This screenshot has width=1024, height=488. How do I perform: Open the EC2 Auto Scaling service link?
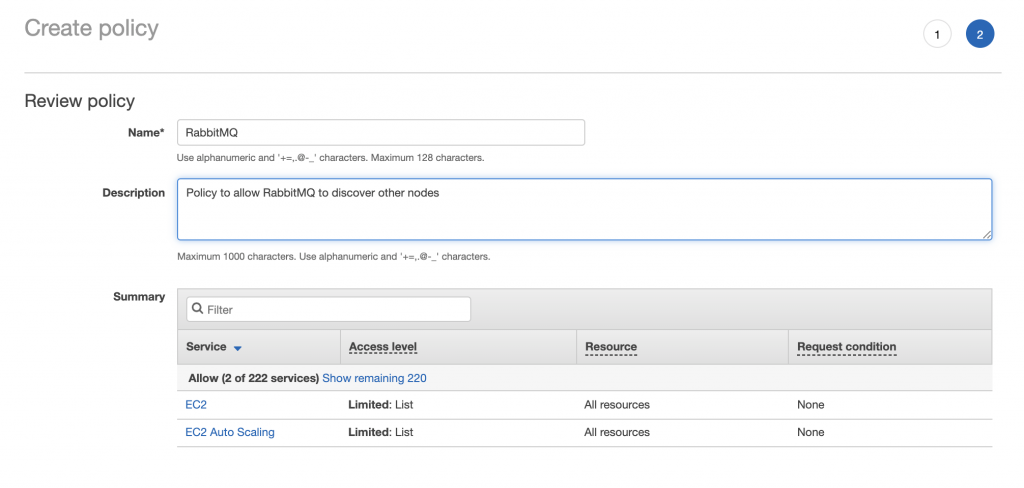(230, 432)
